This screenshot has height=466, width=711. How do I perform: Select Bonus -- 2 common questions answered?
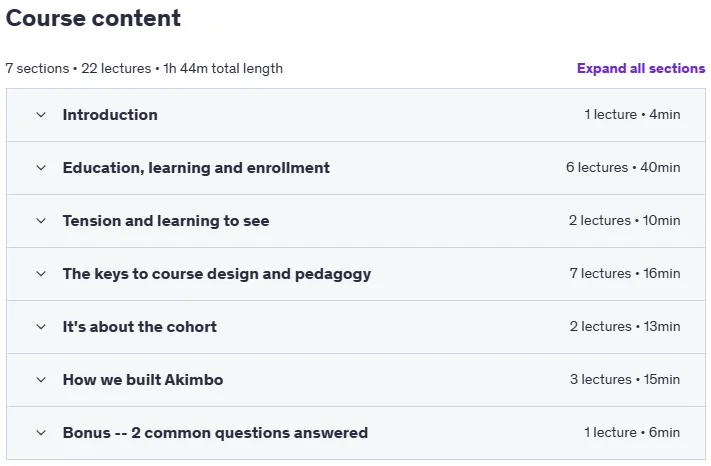point(215,432)
